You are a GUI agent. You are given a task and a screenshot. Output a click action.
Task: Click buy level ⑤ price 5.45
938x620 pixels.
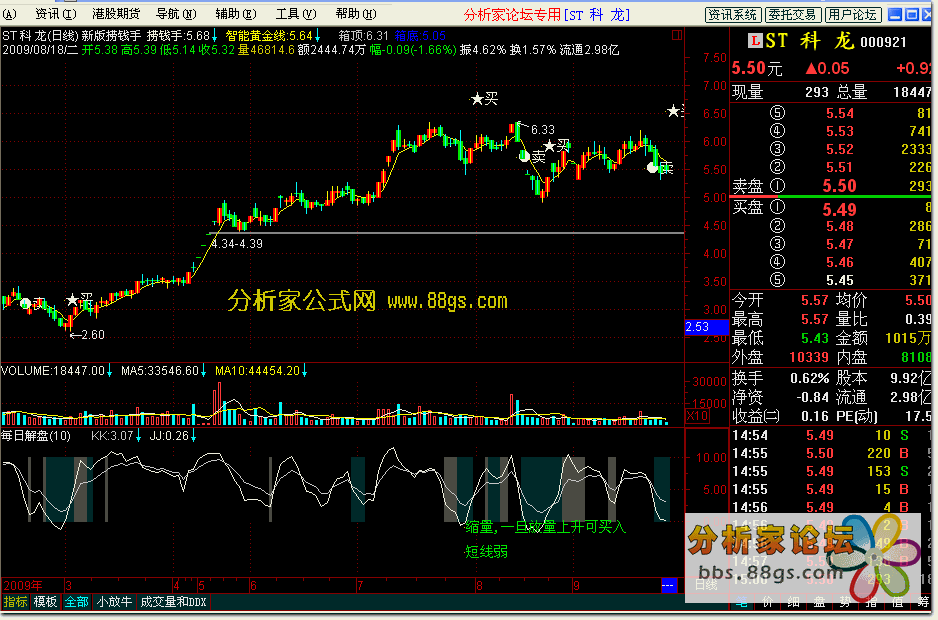pyautogui.click(x=840, y=281)
